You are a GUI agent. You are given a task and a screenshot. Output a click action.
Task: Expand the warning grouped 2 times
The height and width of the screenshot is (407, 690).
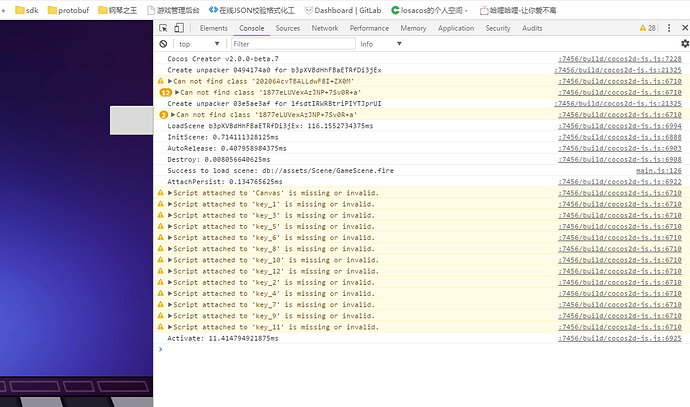[172, 114]
